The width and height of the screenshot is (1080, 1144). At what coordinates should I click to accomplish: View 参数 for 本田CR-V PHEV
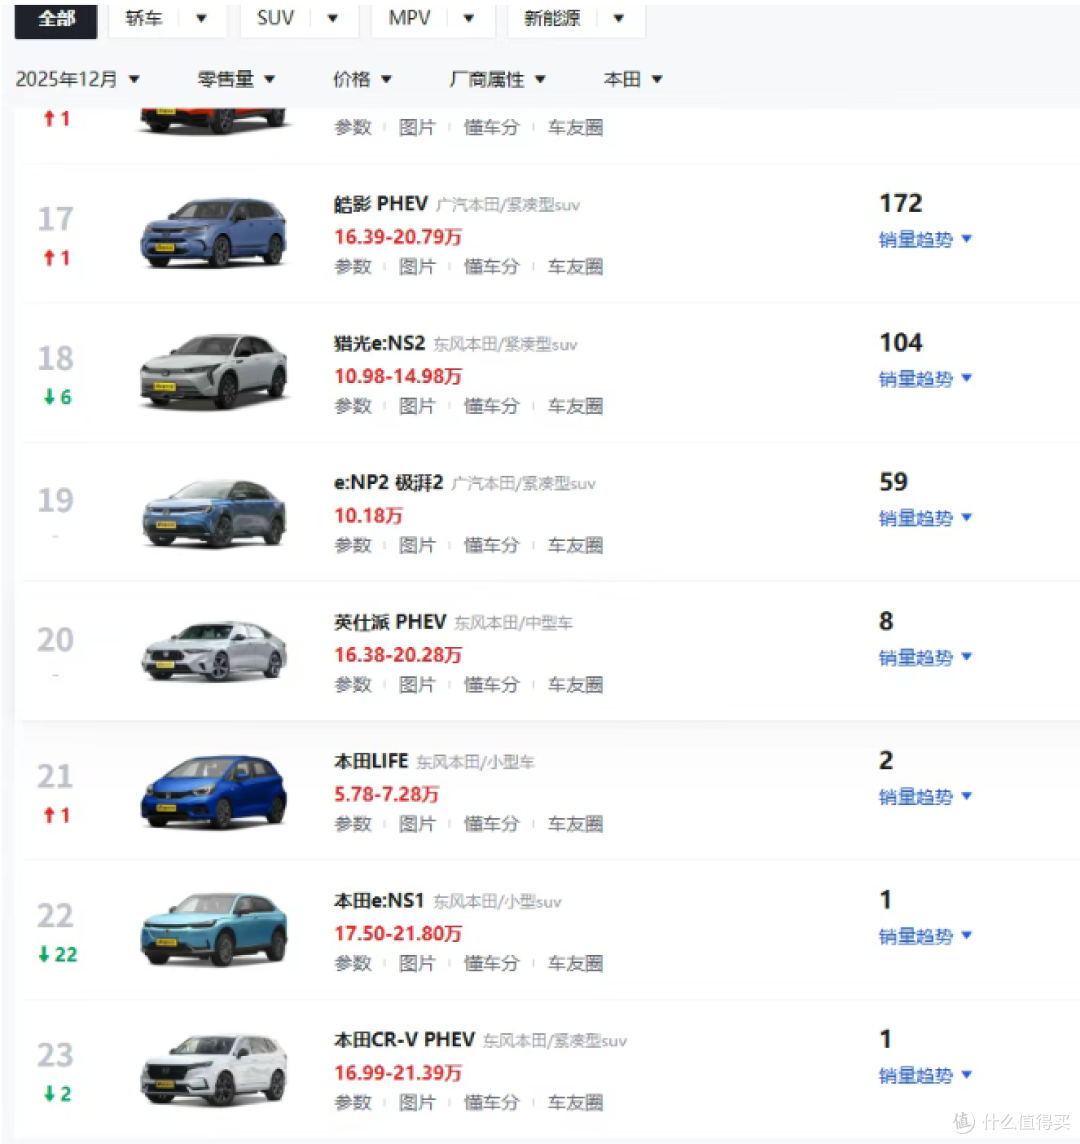point(353,1103)
